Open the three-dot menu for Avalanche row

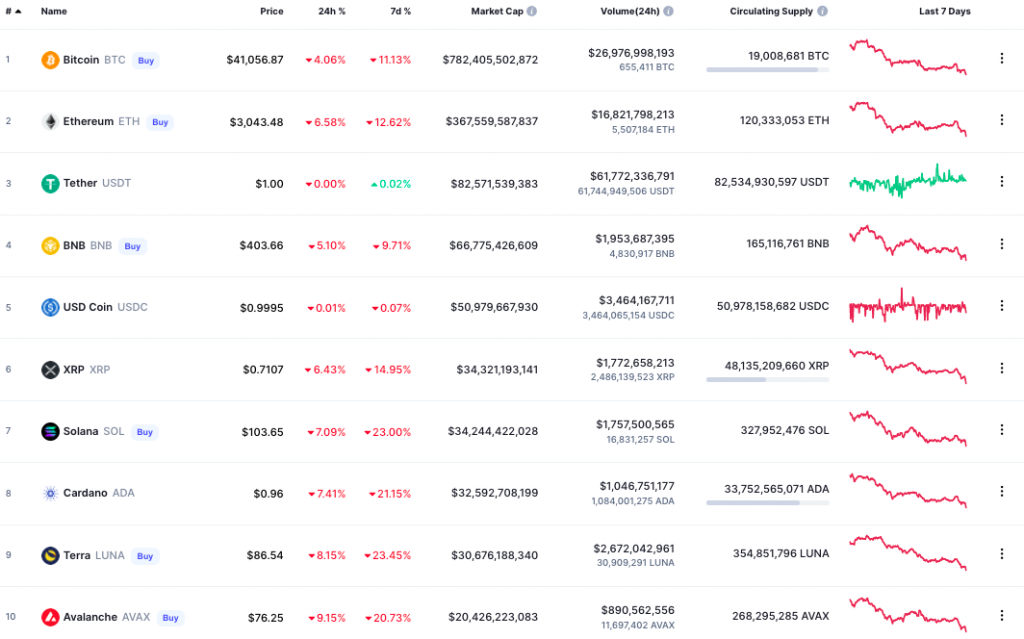point(1001,615)
